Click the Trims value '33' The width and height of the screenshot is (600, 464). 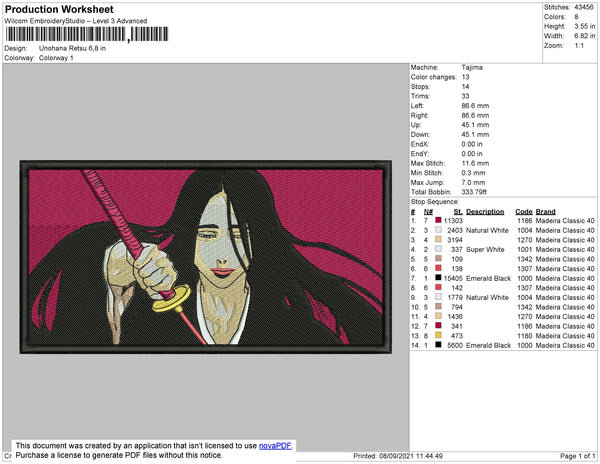point(465,96)
